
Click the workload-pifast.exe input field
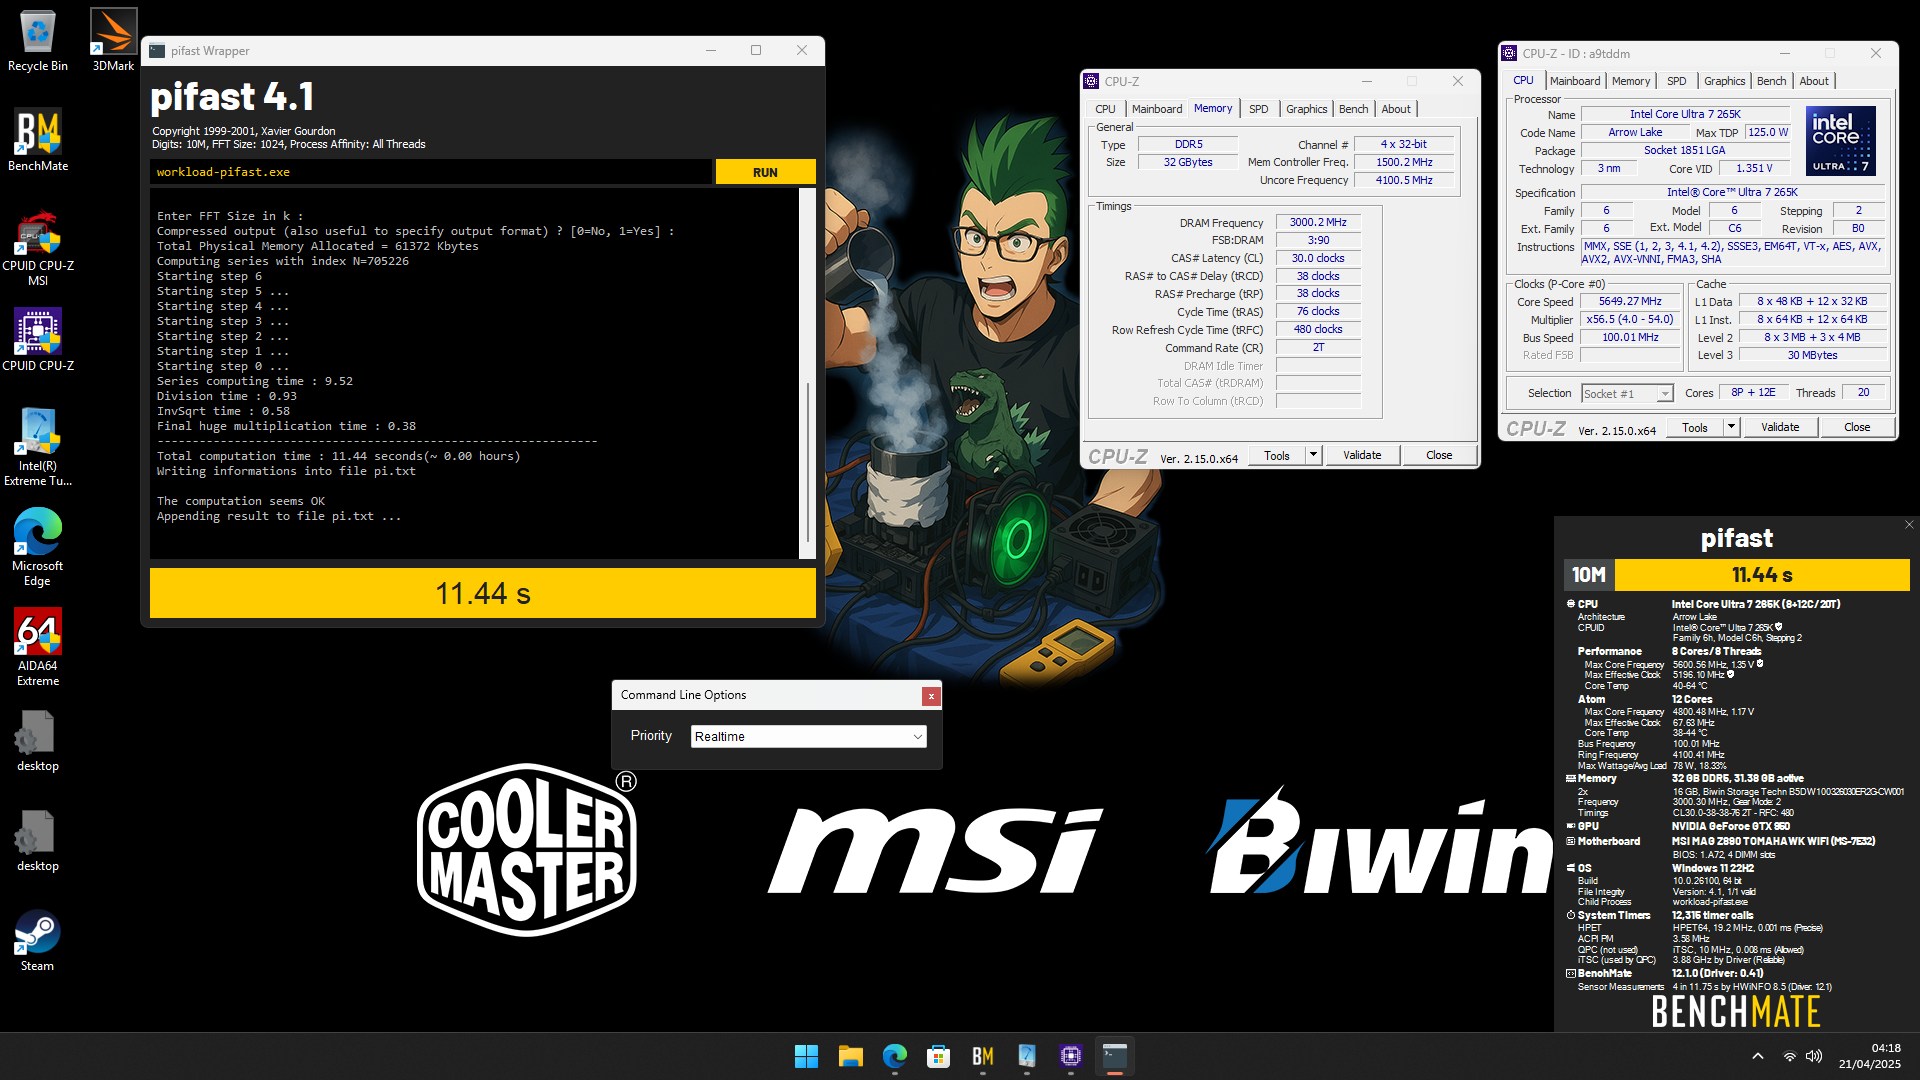[x=431, y=172]
